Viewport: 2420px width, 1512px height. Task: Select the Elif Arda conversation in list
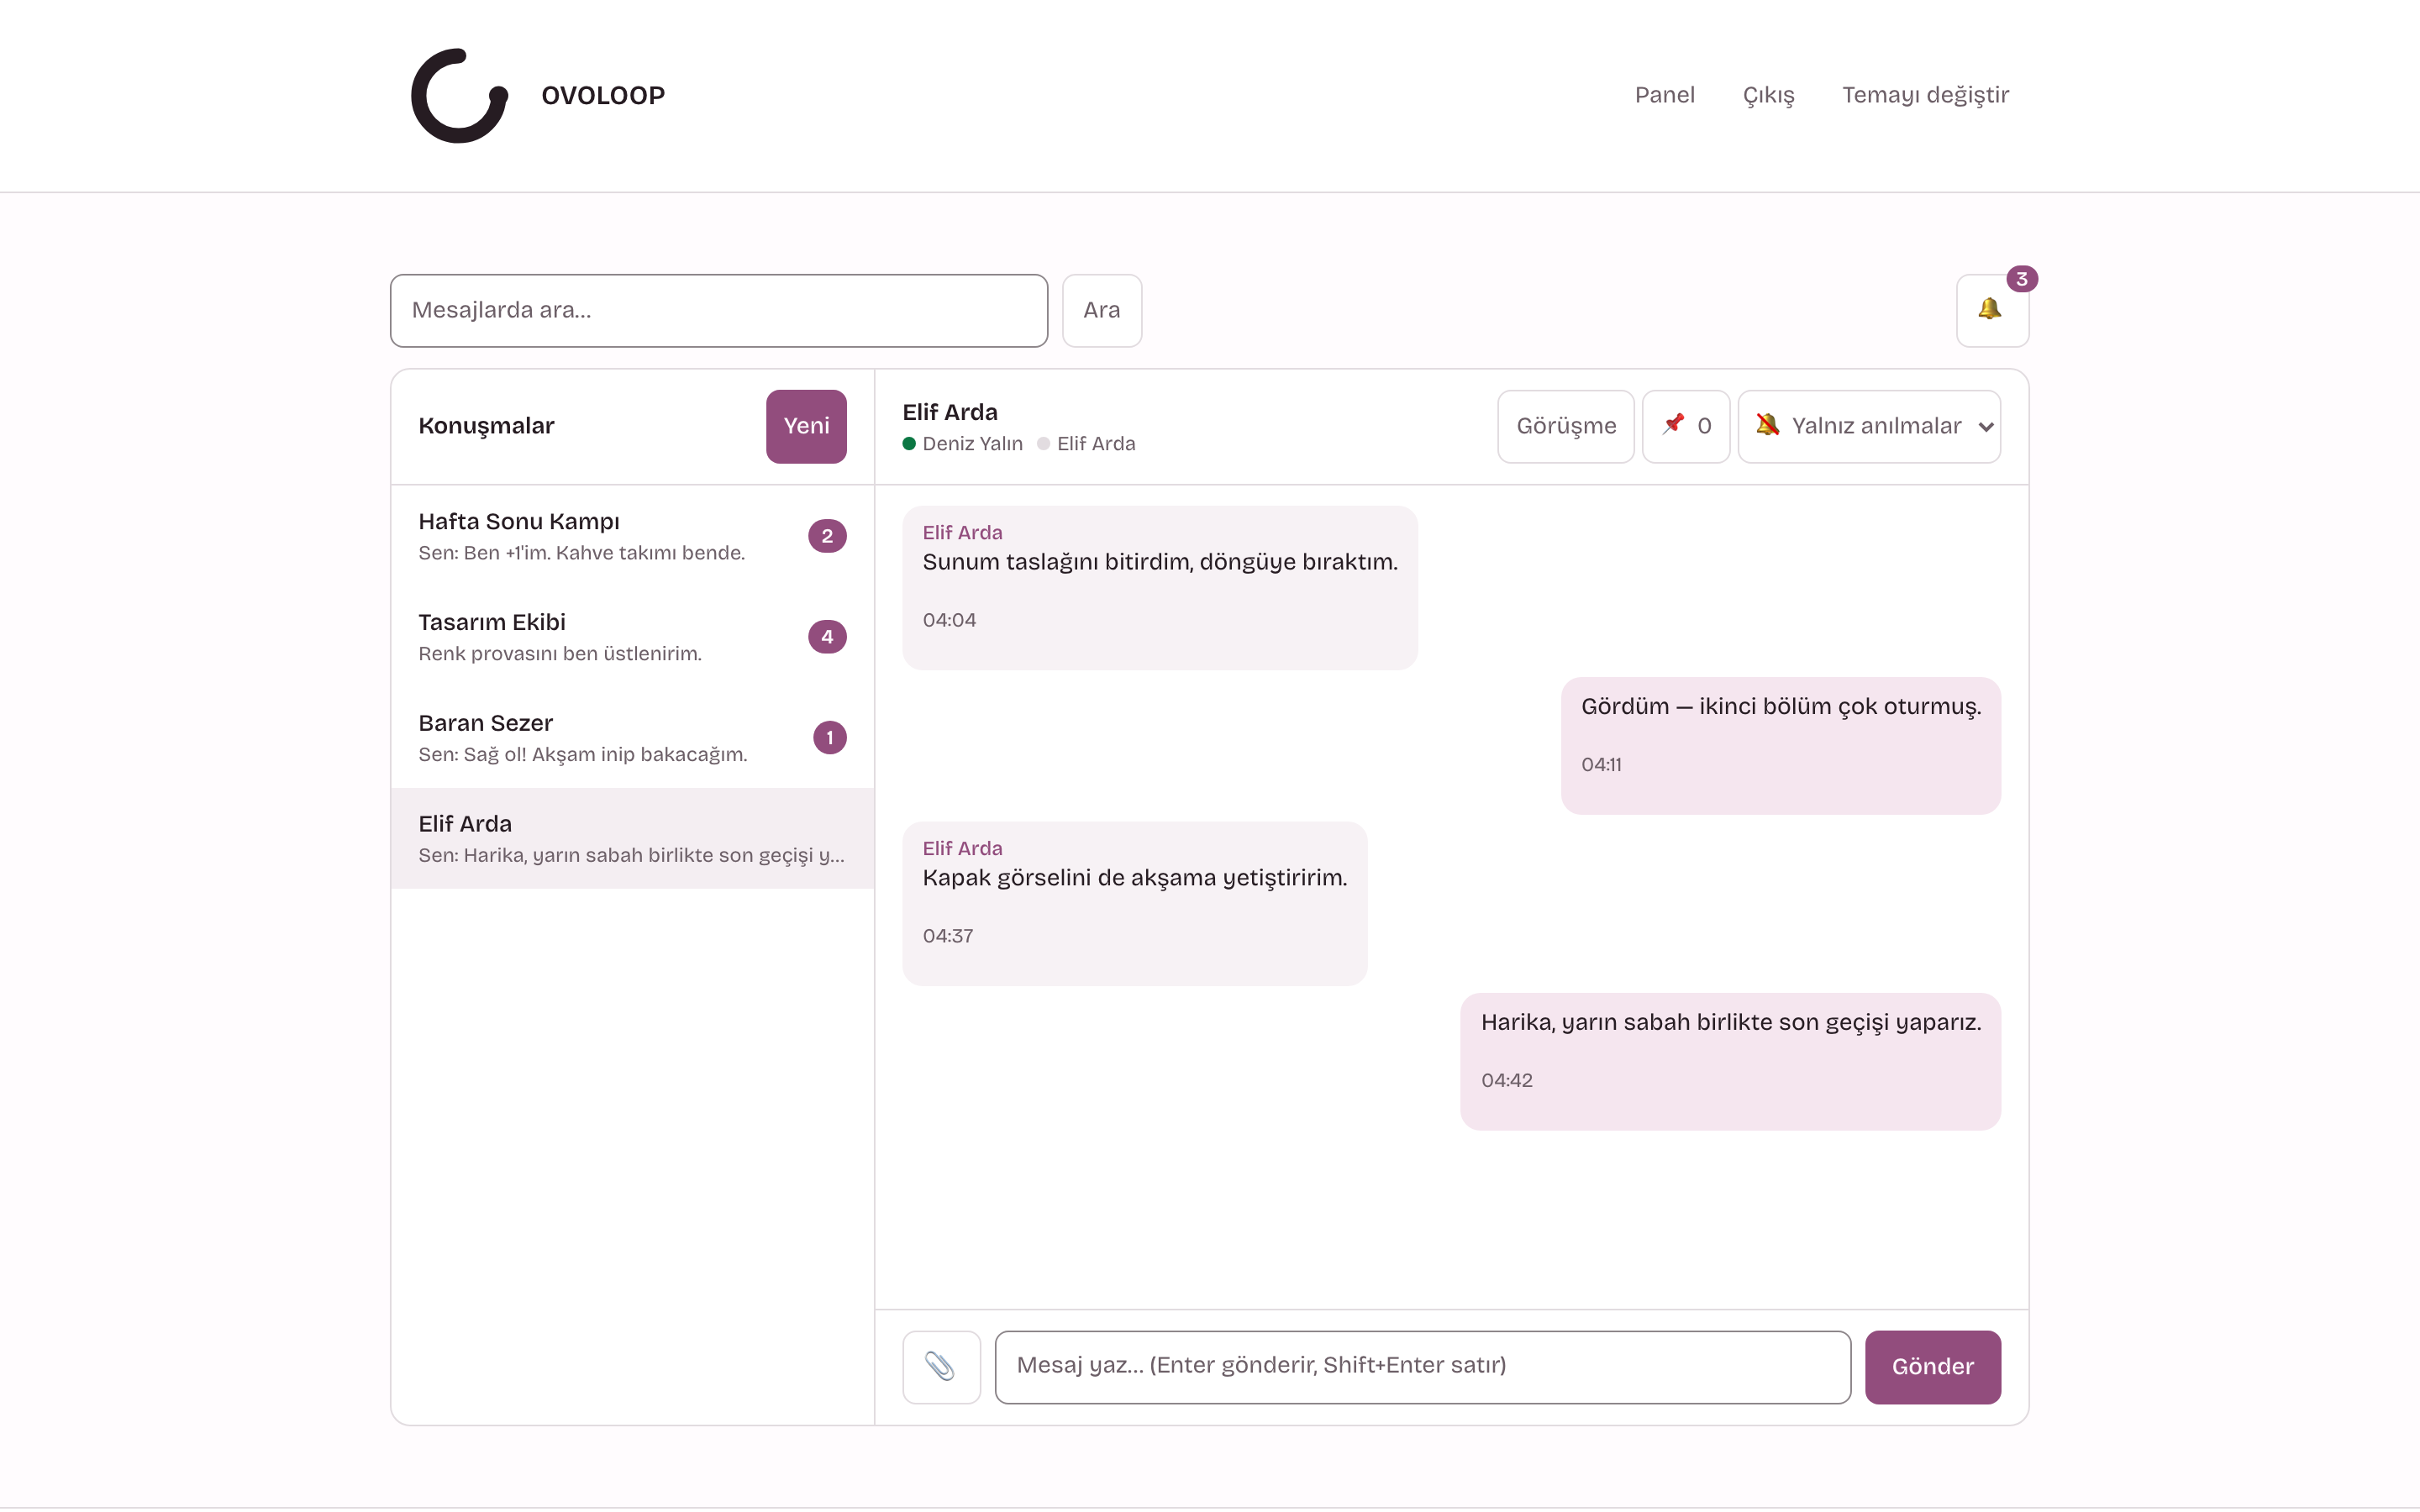[632, 838]
